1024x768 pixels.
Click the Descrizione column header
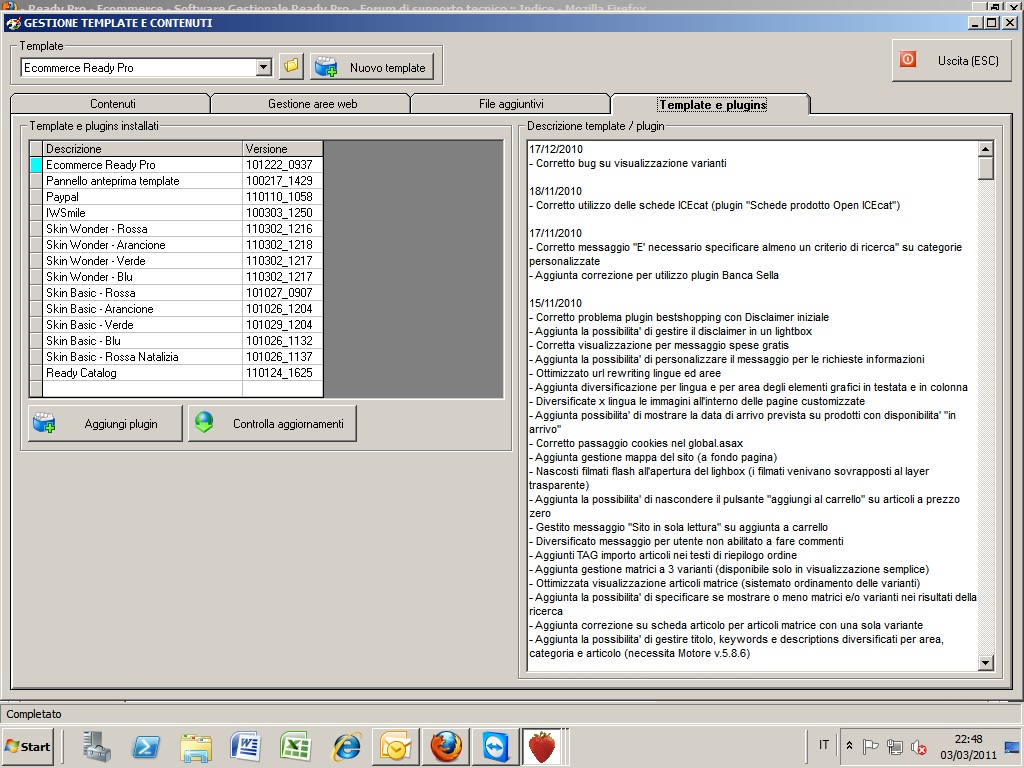[142, 149]
